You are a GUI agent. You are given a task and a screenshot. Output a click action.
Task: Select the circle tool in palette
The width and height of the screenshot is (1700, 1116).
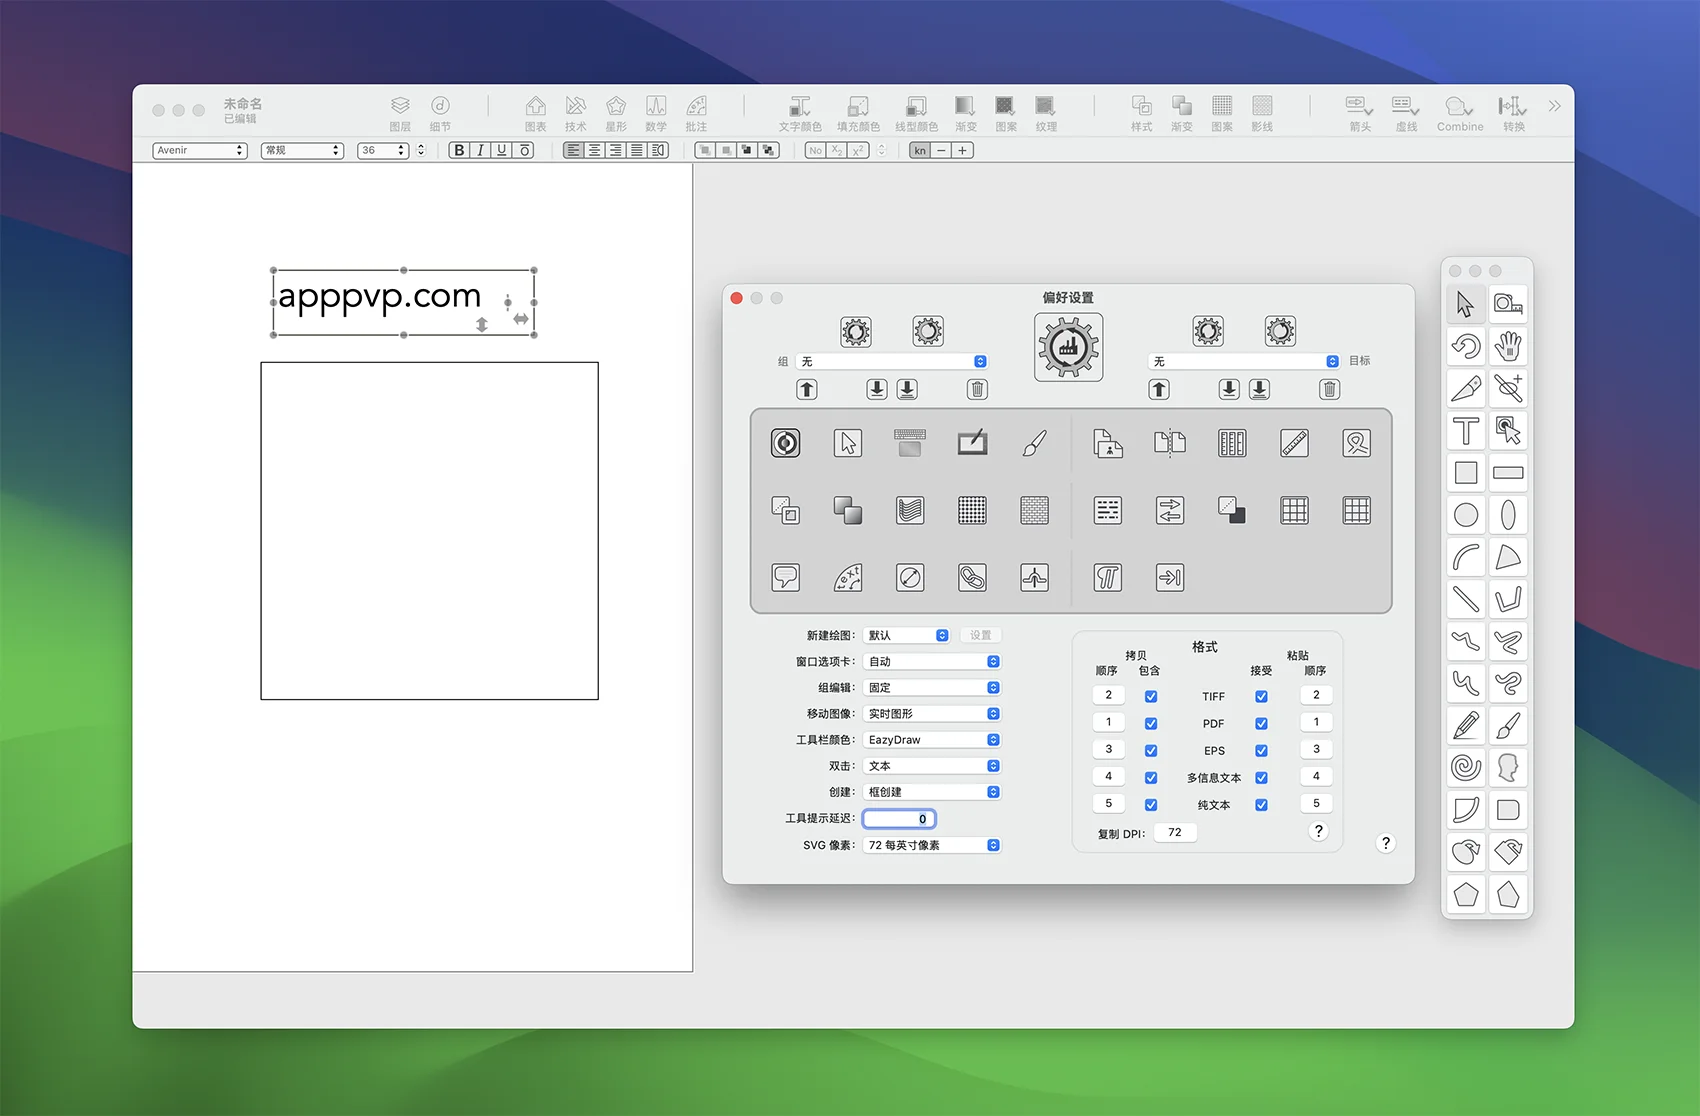pos(1466,514)
